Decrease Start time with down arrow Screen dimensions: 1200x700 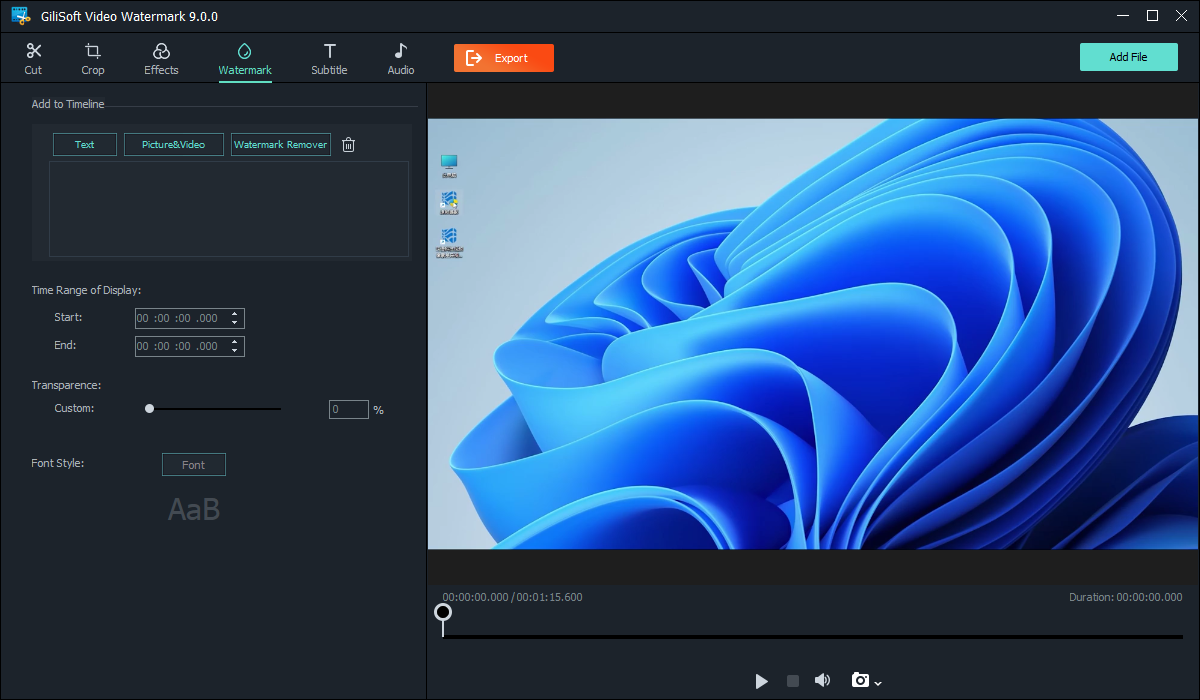[235, 323]
